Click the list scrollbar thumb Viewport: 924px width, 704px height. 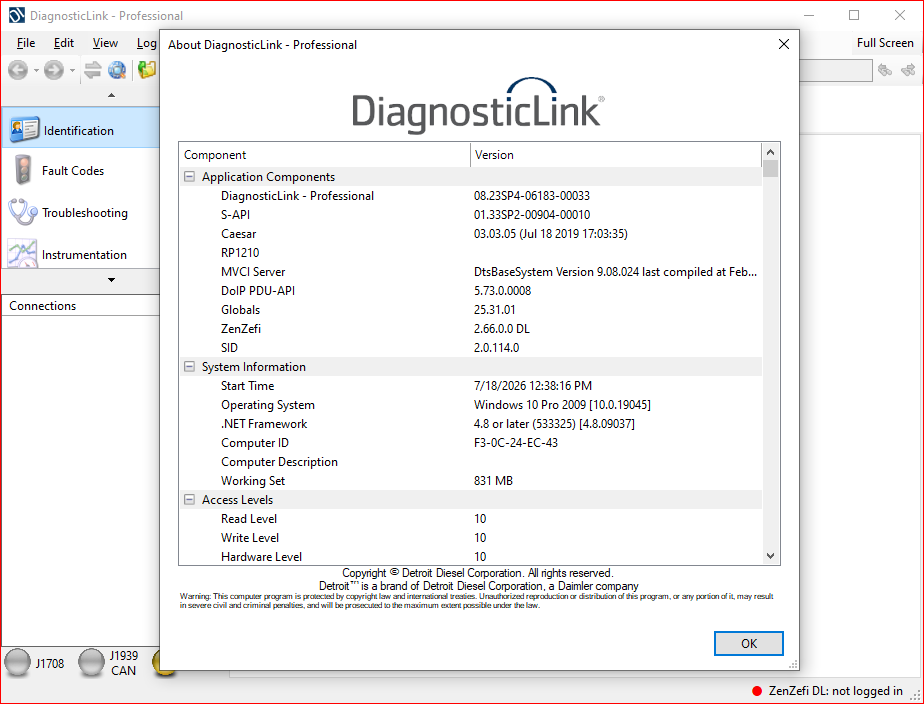(x=770, y=168)
